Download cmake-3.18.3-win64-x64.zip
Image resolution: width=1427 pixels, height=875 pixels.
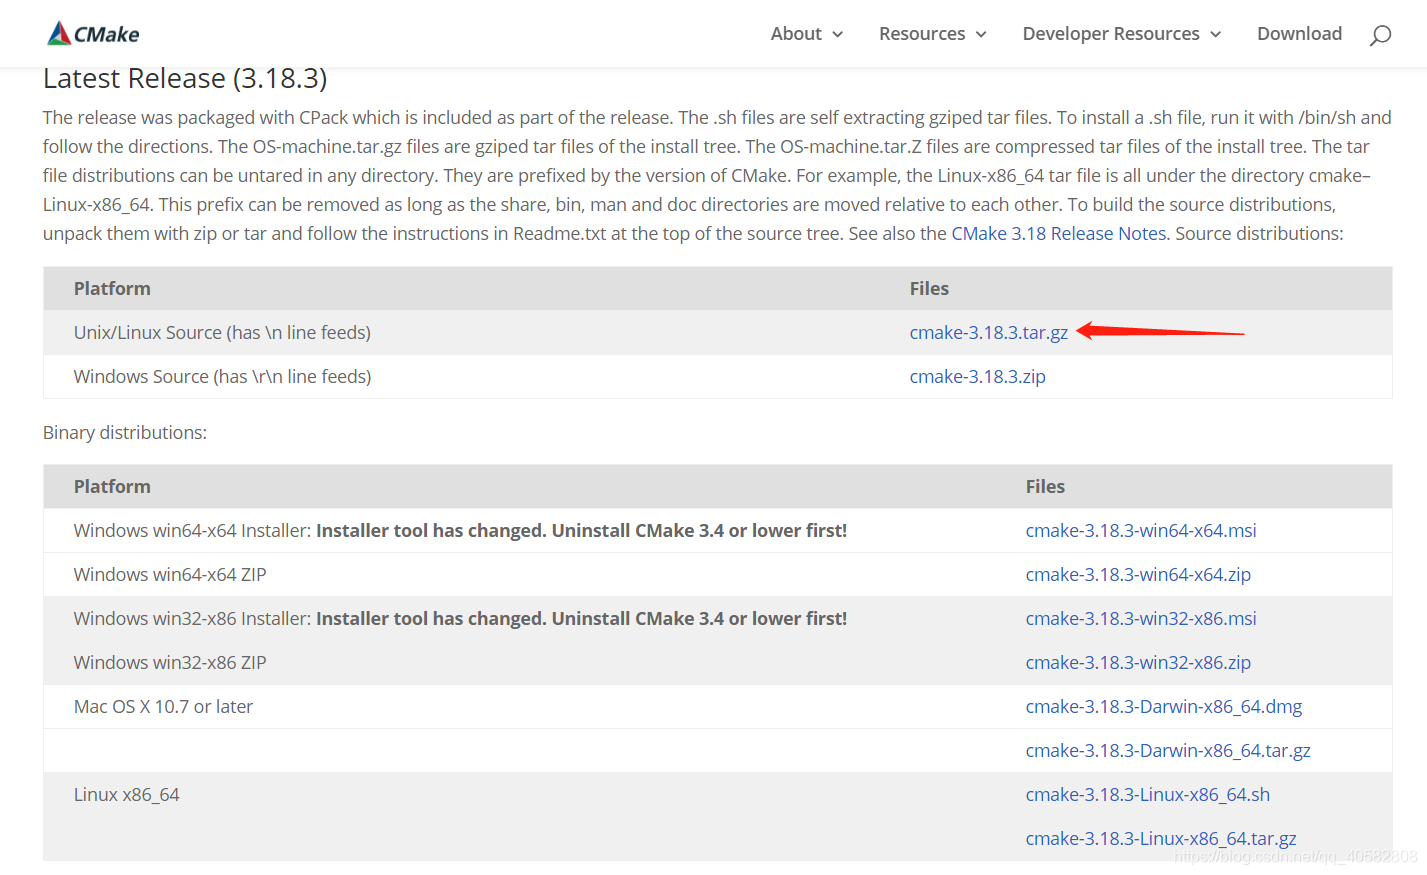pos(1138,574)
